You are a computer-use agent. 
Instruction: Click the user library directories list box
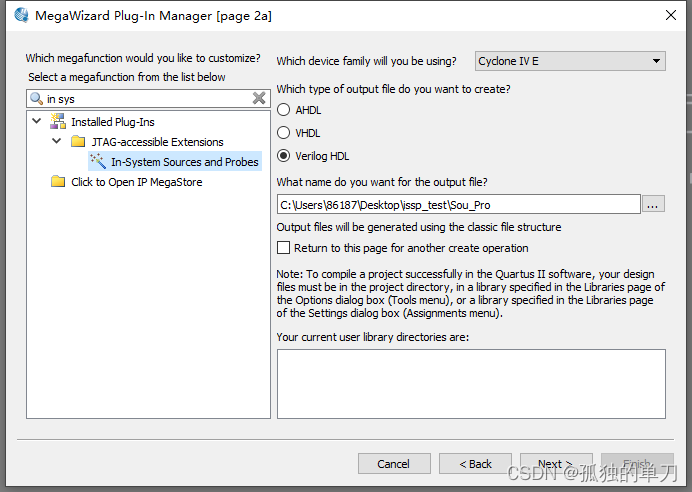pos(471,384)
